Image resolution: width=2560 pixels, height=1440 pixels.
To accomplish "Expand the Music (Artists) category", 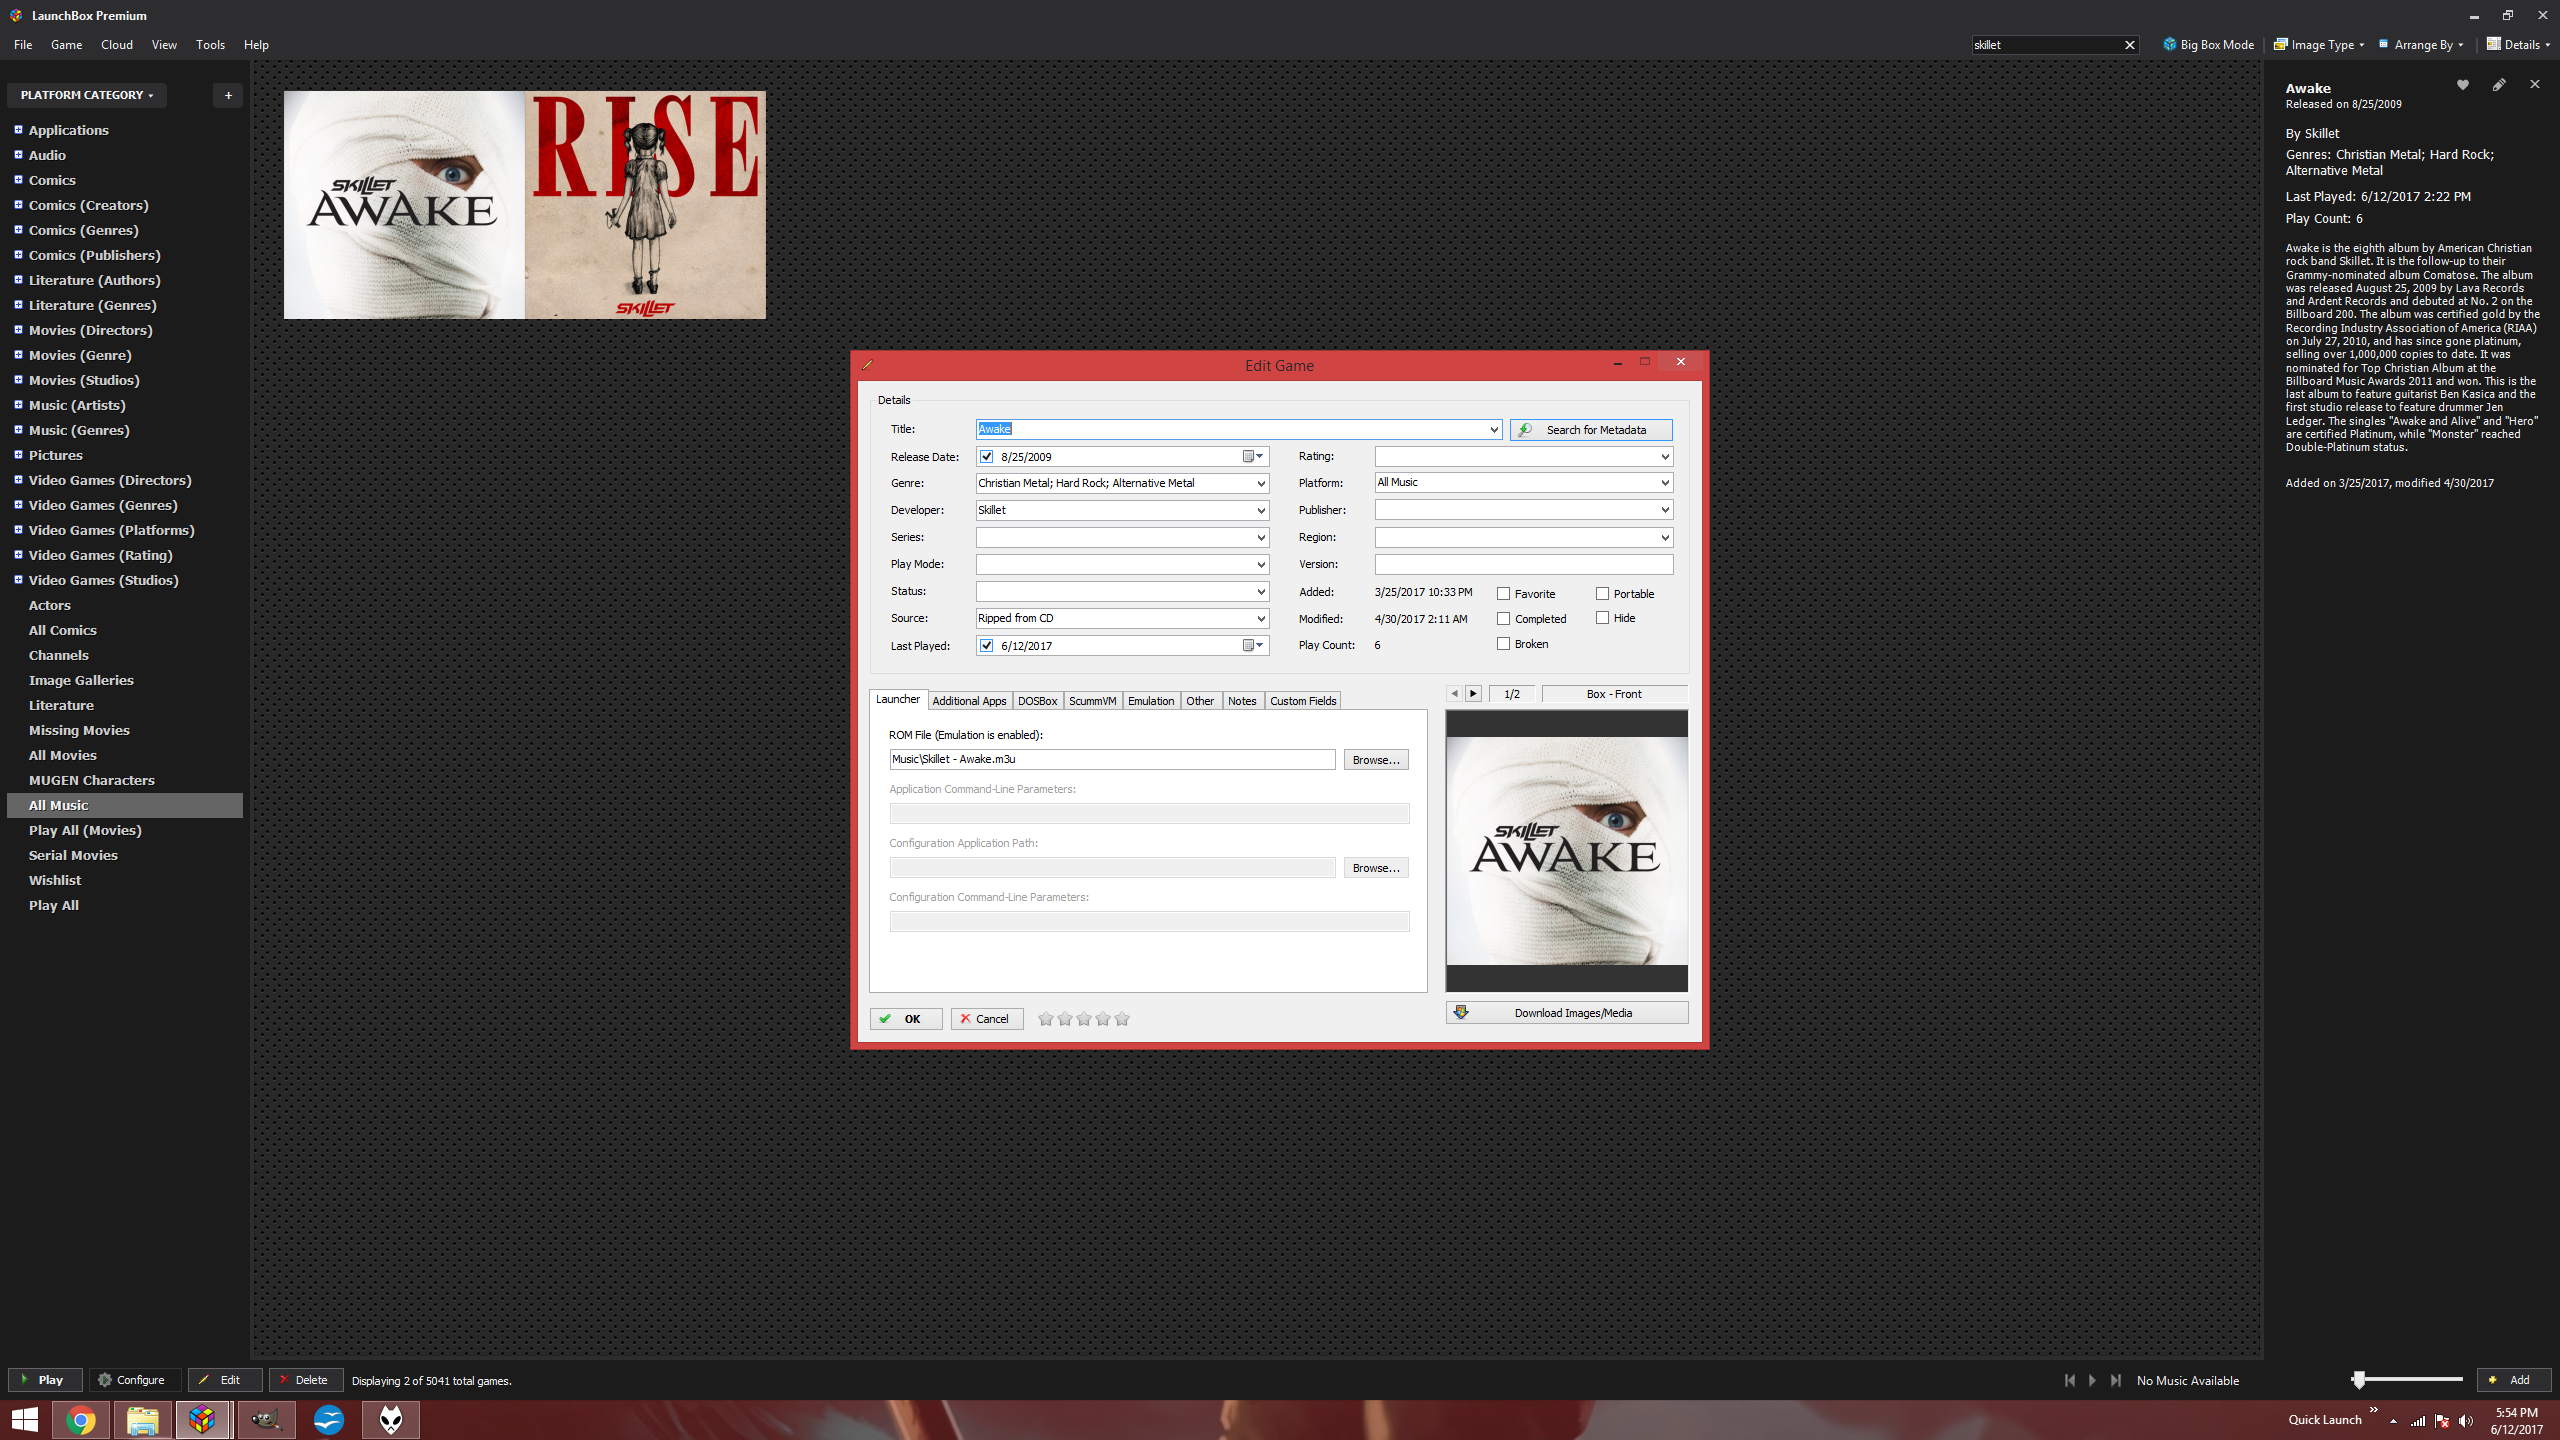I will (x=18, y=405).
